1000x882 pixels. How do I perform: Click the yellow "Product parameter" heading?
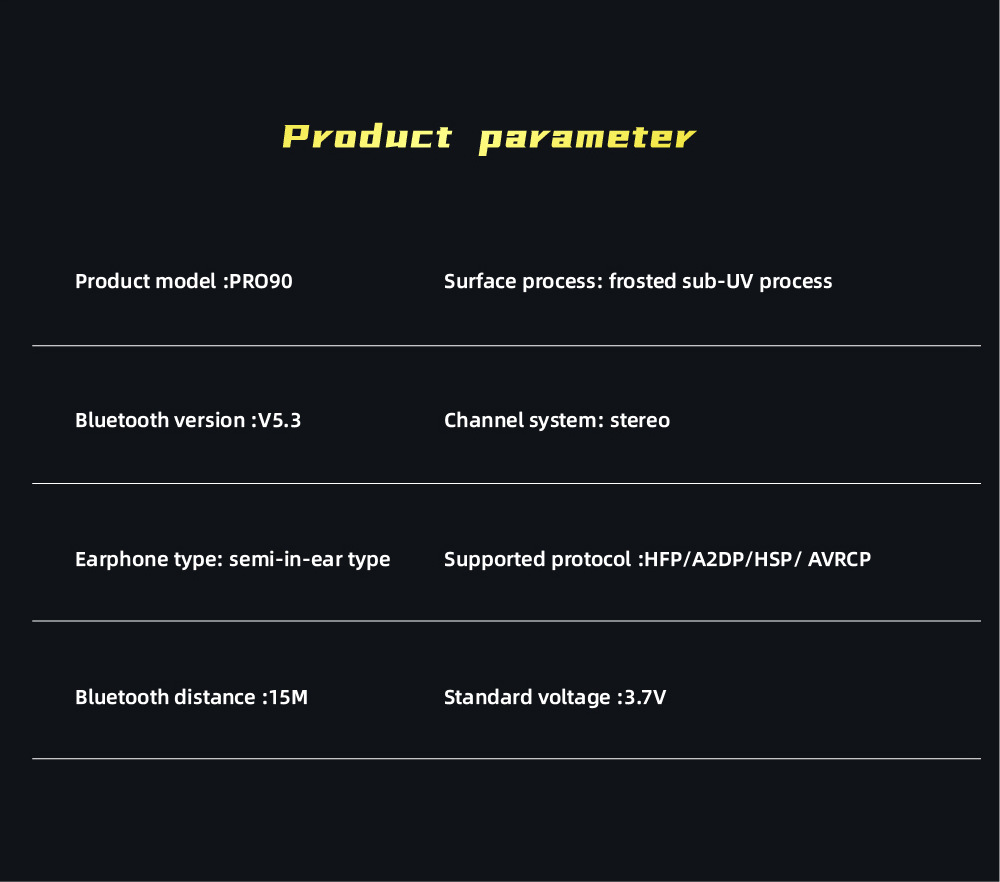pyautogui.click(x=488, y=137)
